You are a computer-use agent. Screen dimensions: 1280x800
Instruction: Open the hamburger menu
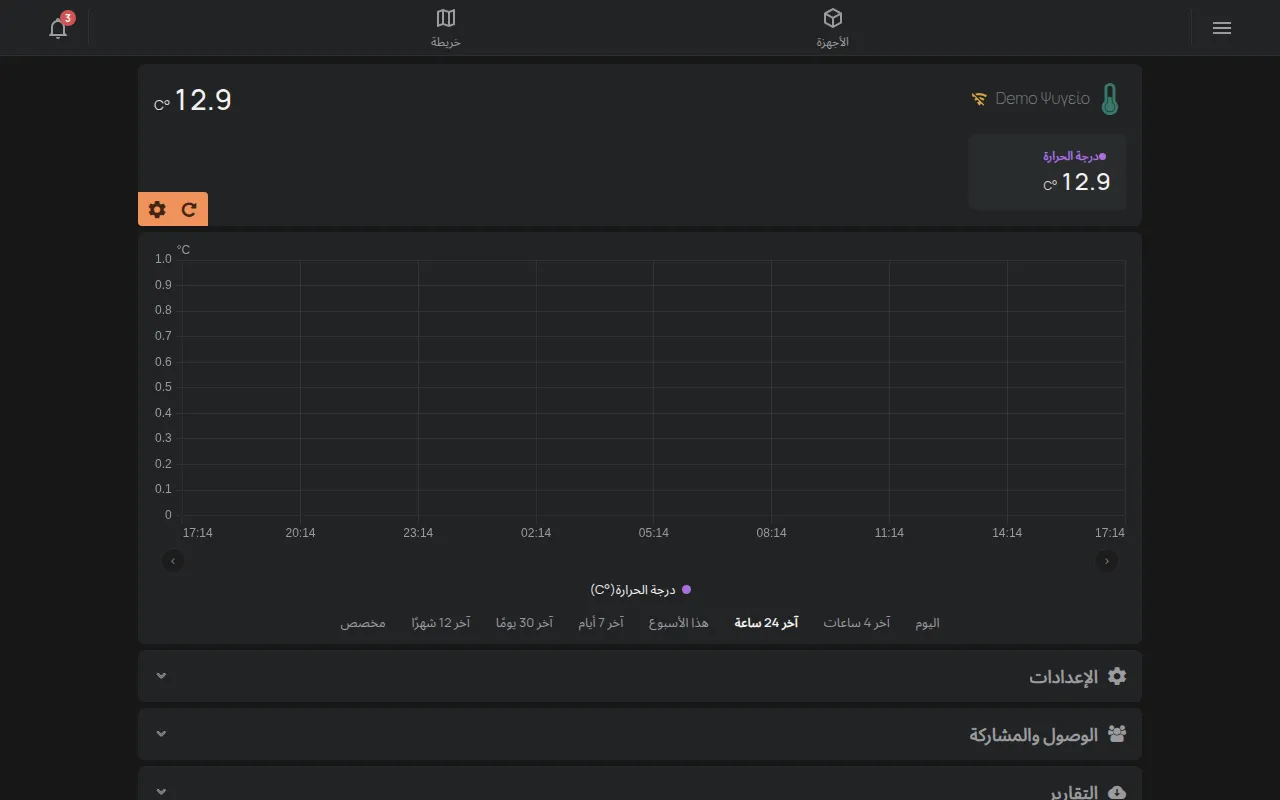click(1221, 28)
